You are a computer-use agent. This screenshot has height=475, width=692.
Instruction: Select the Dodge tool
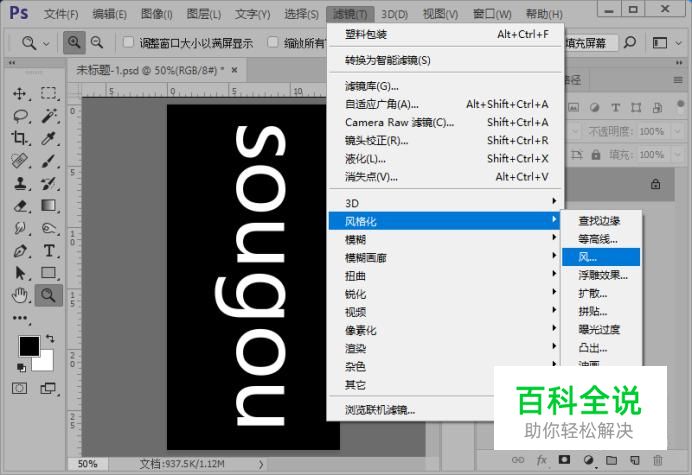49,228
